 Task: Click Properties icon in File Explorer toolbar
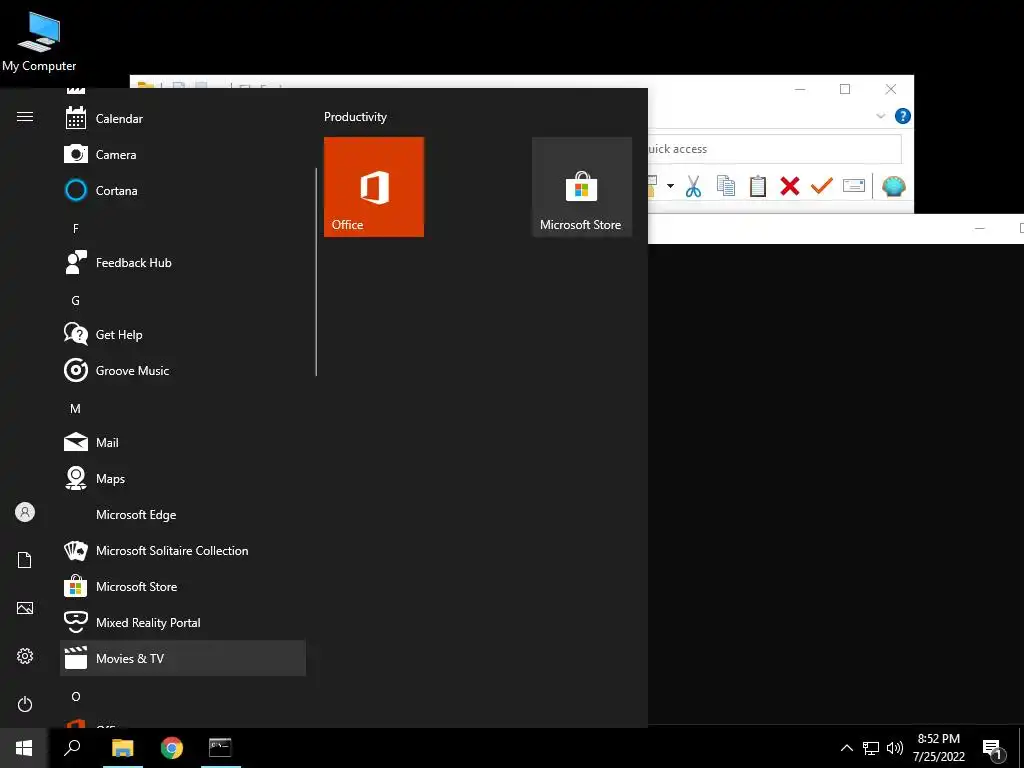coord(854,186)
